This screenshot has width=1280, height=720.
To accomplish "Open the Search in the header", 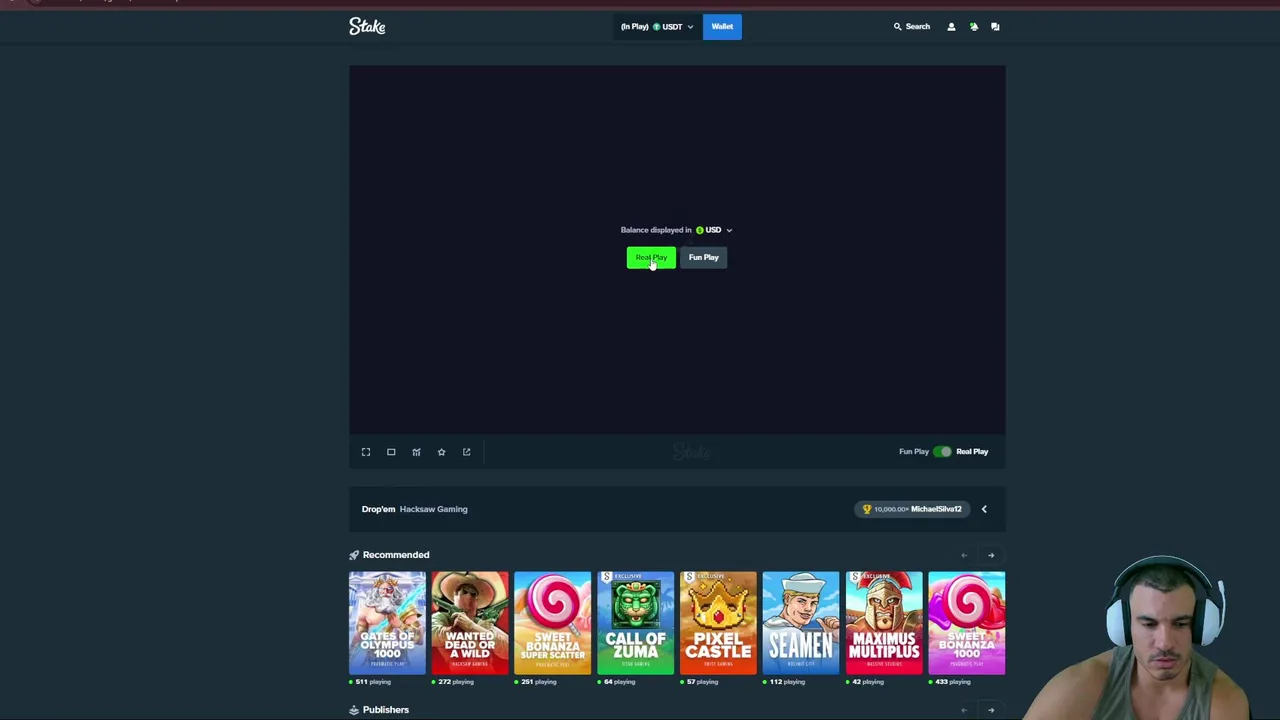I will point(911,27).
